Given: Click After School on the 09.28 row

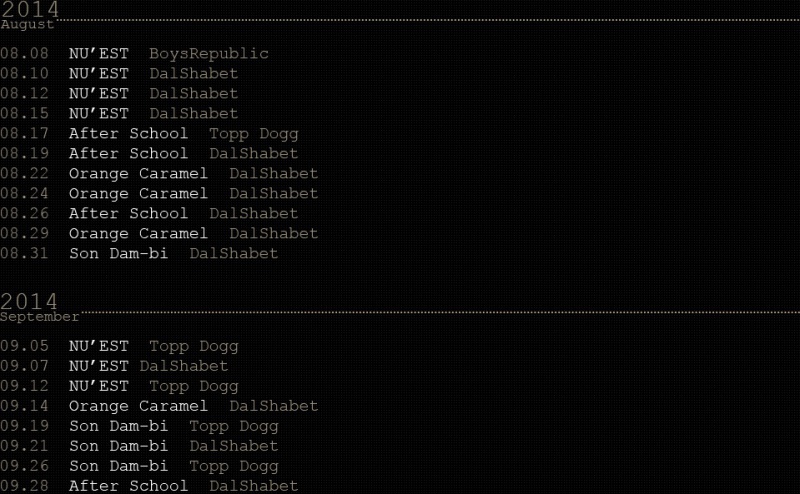Looking at the screenshot, I should [x=128, y=486].
